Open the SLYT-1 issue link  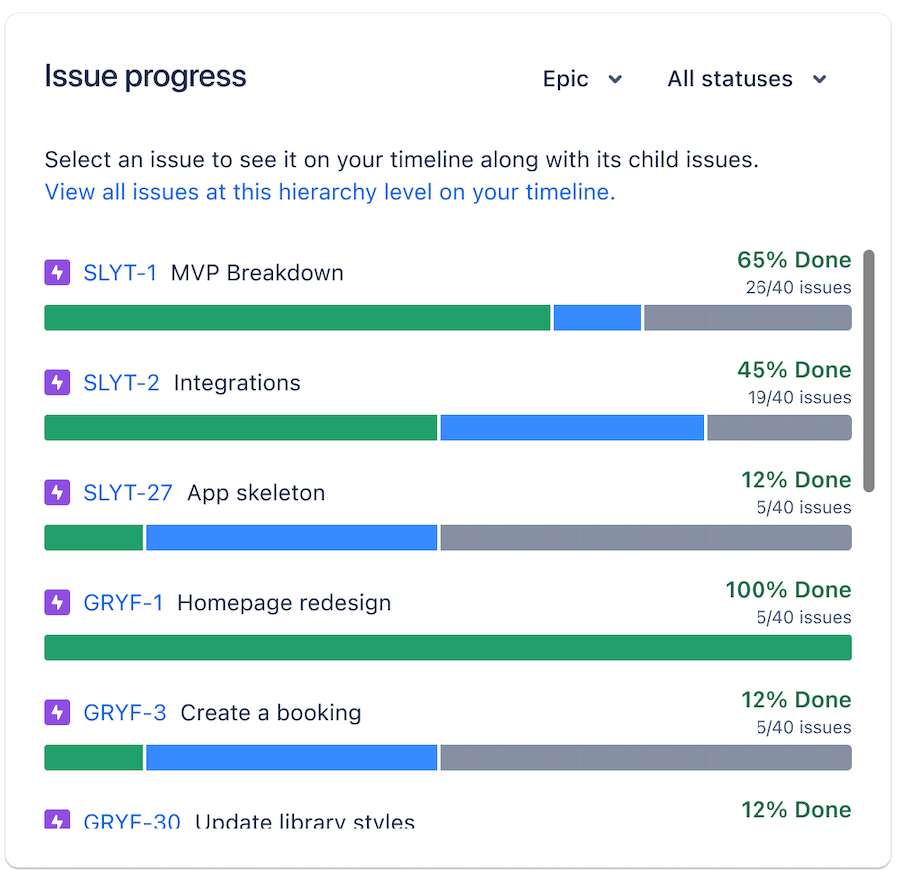coord(120,272)
